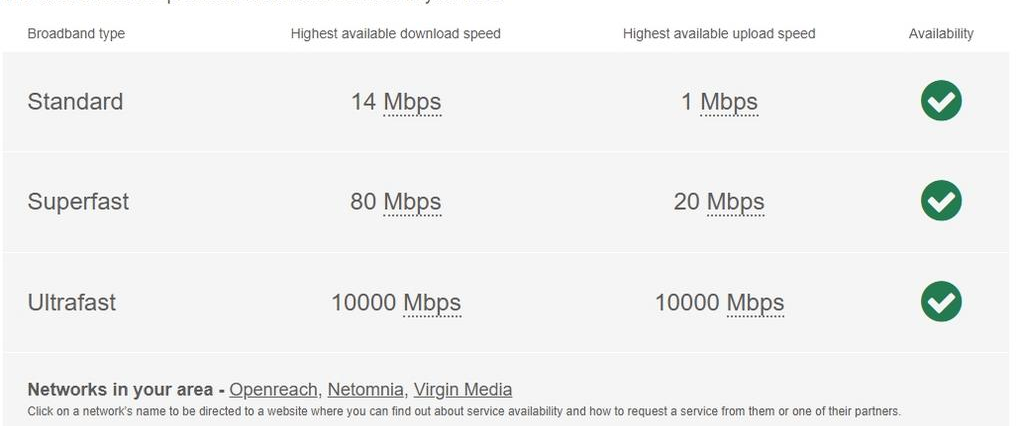Click the Networks in your area heading
The height and width of the screenshot is (426, 1024).
click(120, 390)
